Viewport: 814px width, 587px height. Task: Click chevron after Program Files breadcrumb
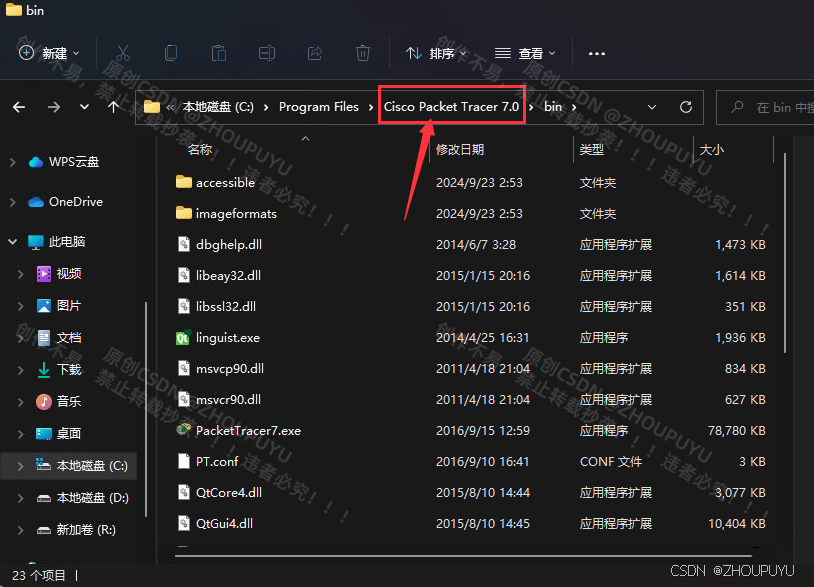371,107
